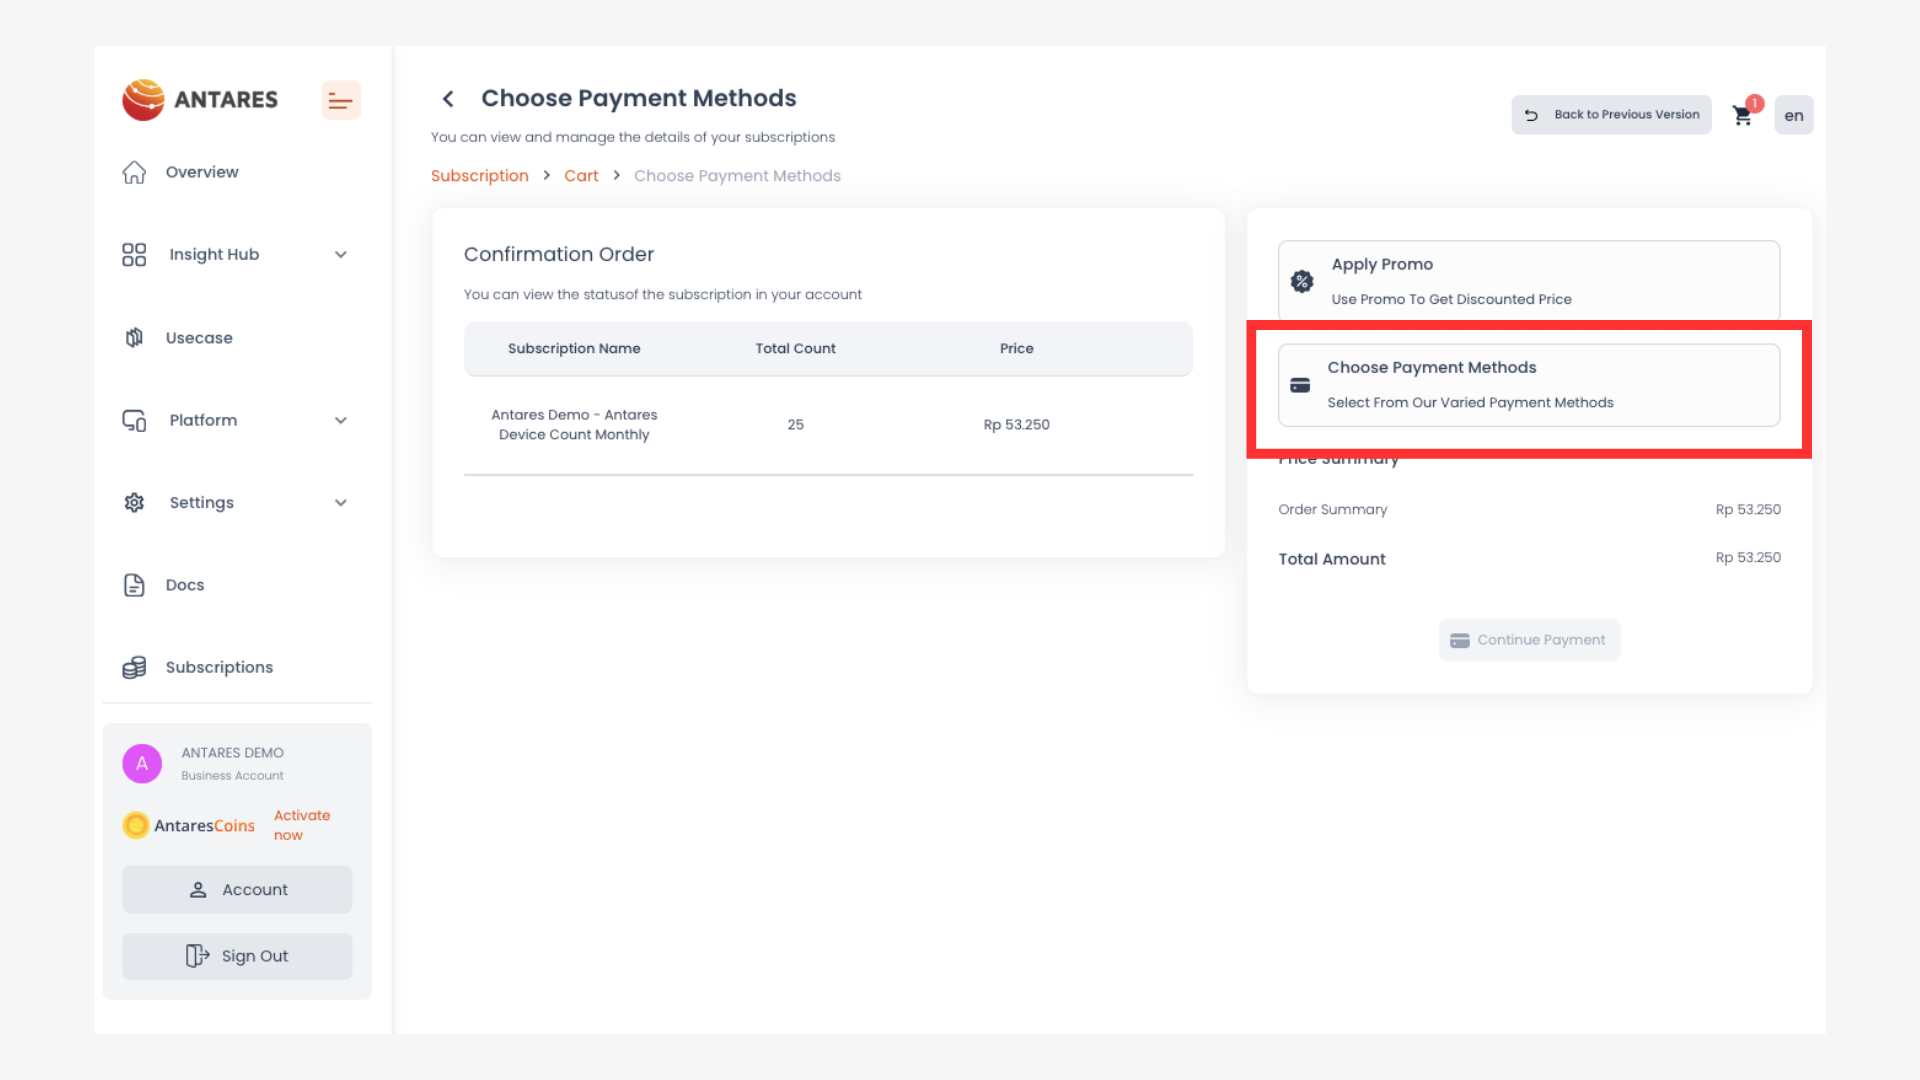Viewport: 1920px width, 1080px height.
Task: Click the shopping cart icon
Action: [x=1743, y=116]
